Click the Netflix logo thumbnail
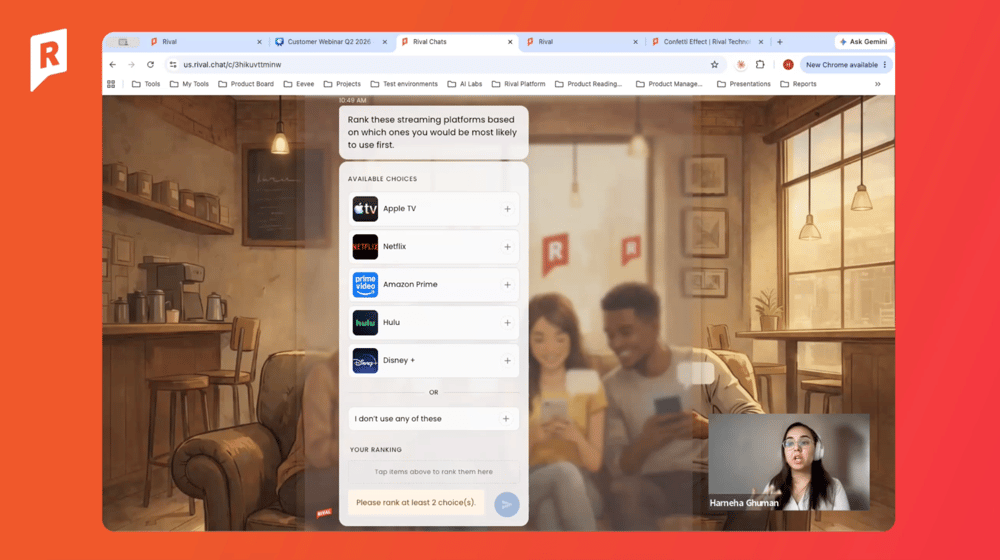The height and width of the screenshot is (560, 1000). 365,247
